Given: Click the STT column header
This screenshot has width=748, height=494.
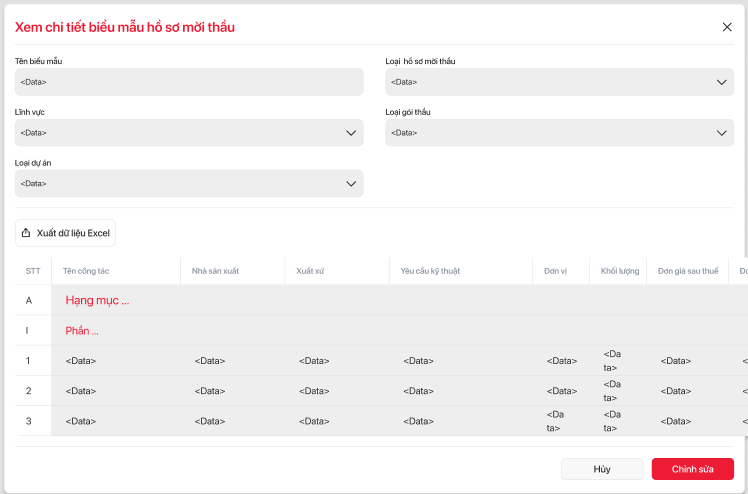Looking at the screenshot, I should pos(33,271).
